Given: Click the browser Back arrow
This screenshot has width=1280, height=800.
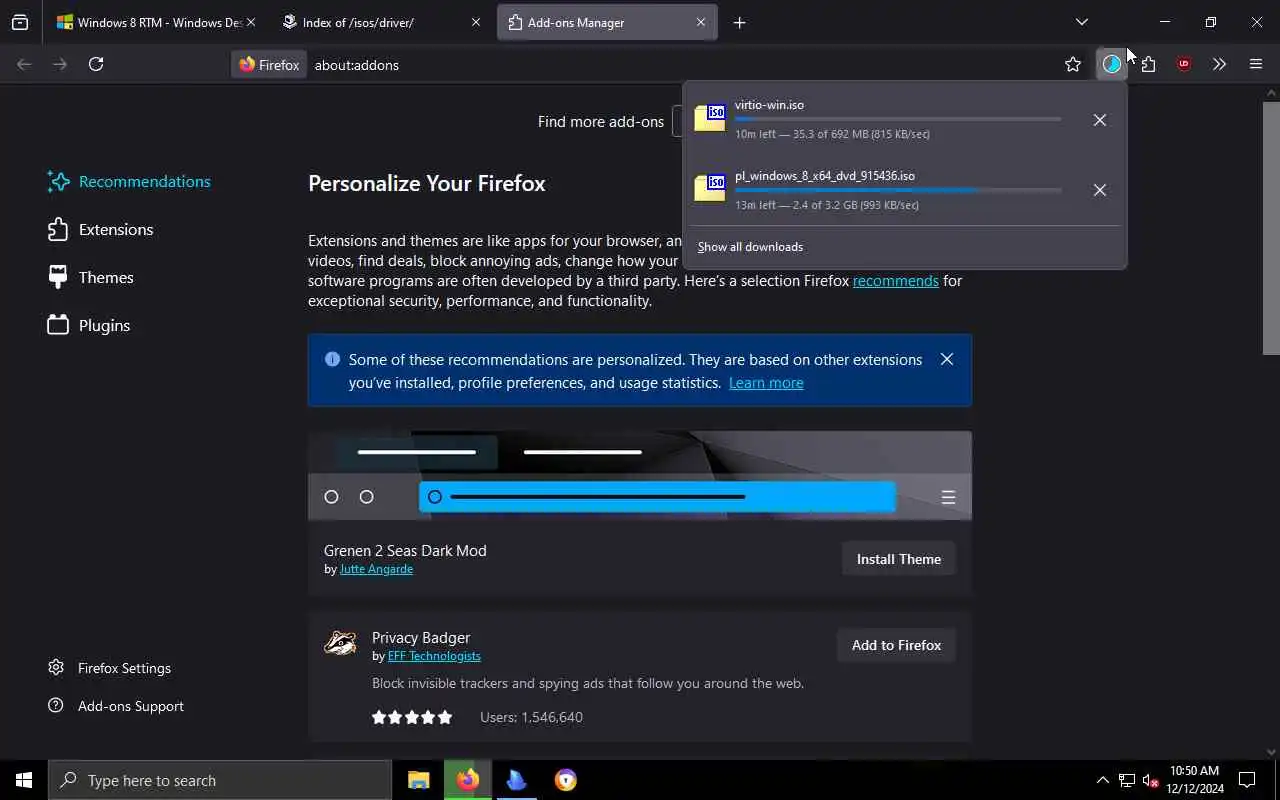Looking at the screenshot, I should [24, 64].
